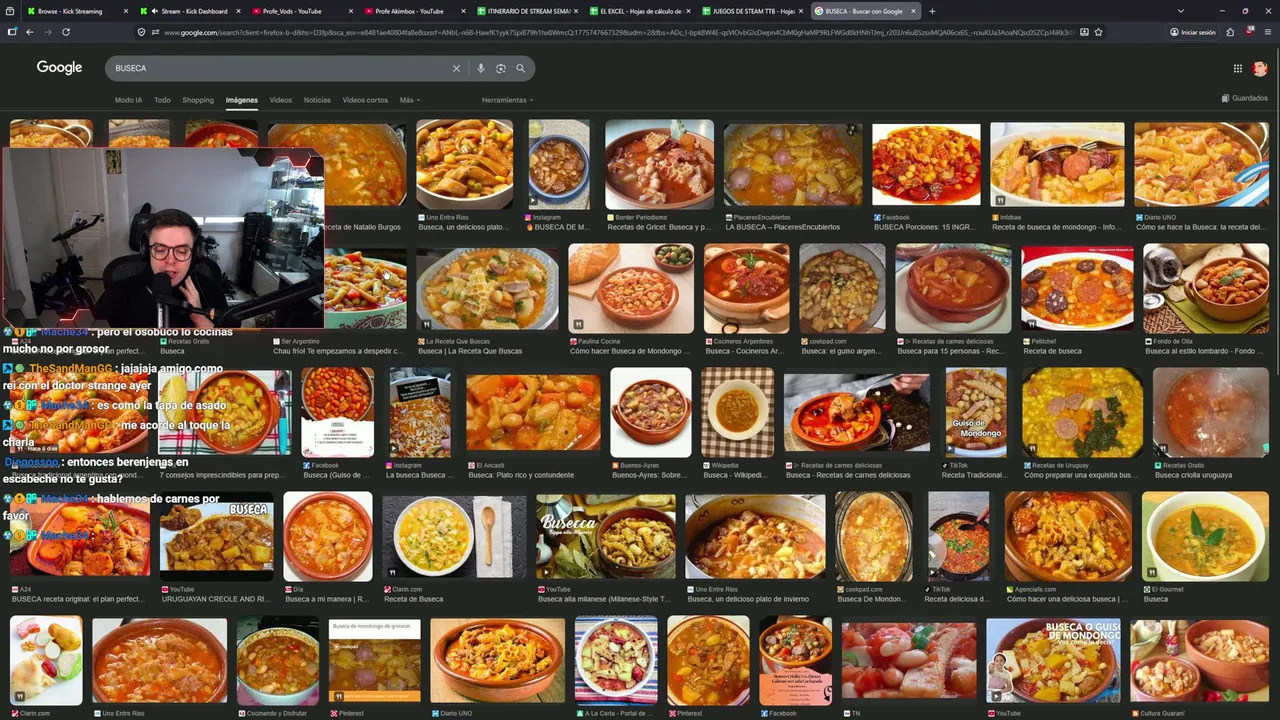Switch to Profe_Vods - YouTube tab
Viewport: 1280px width, 720px height.
(x=300, y=11)
